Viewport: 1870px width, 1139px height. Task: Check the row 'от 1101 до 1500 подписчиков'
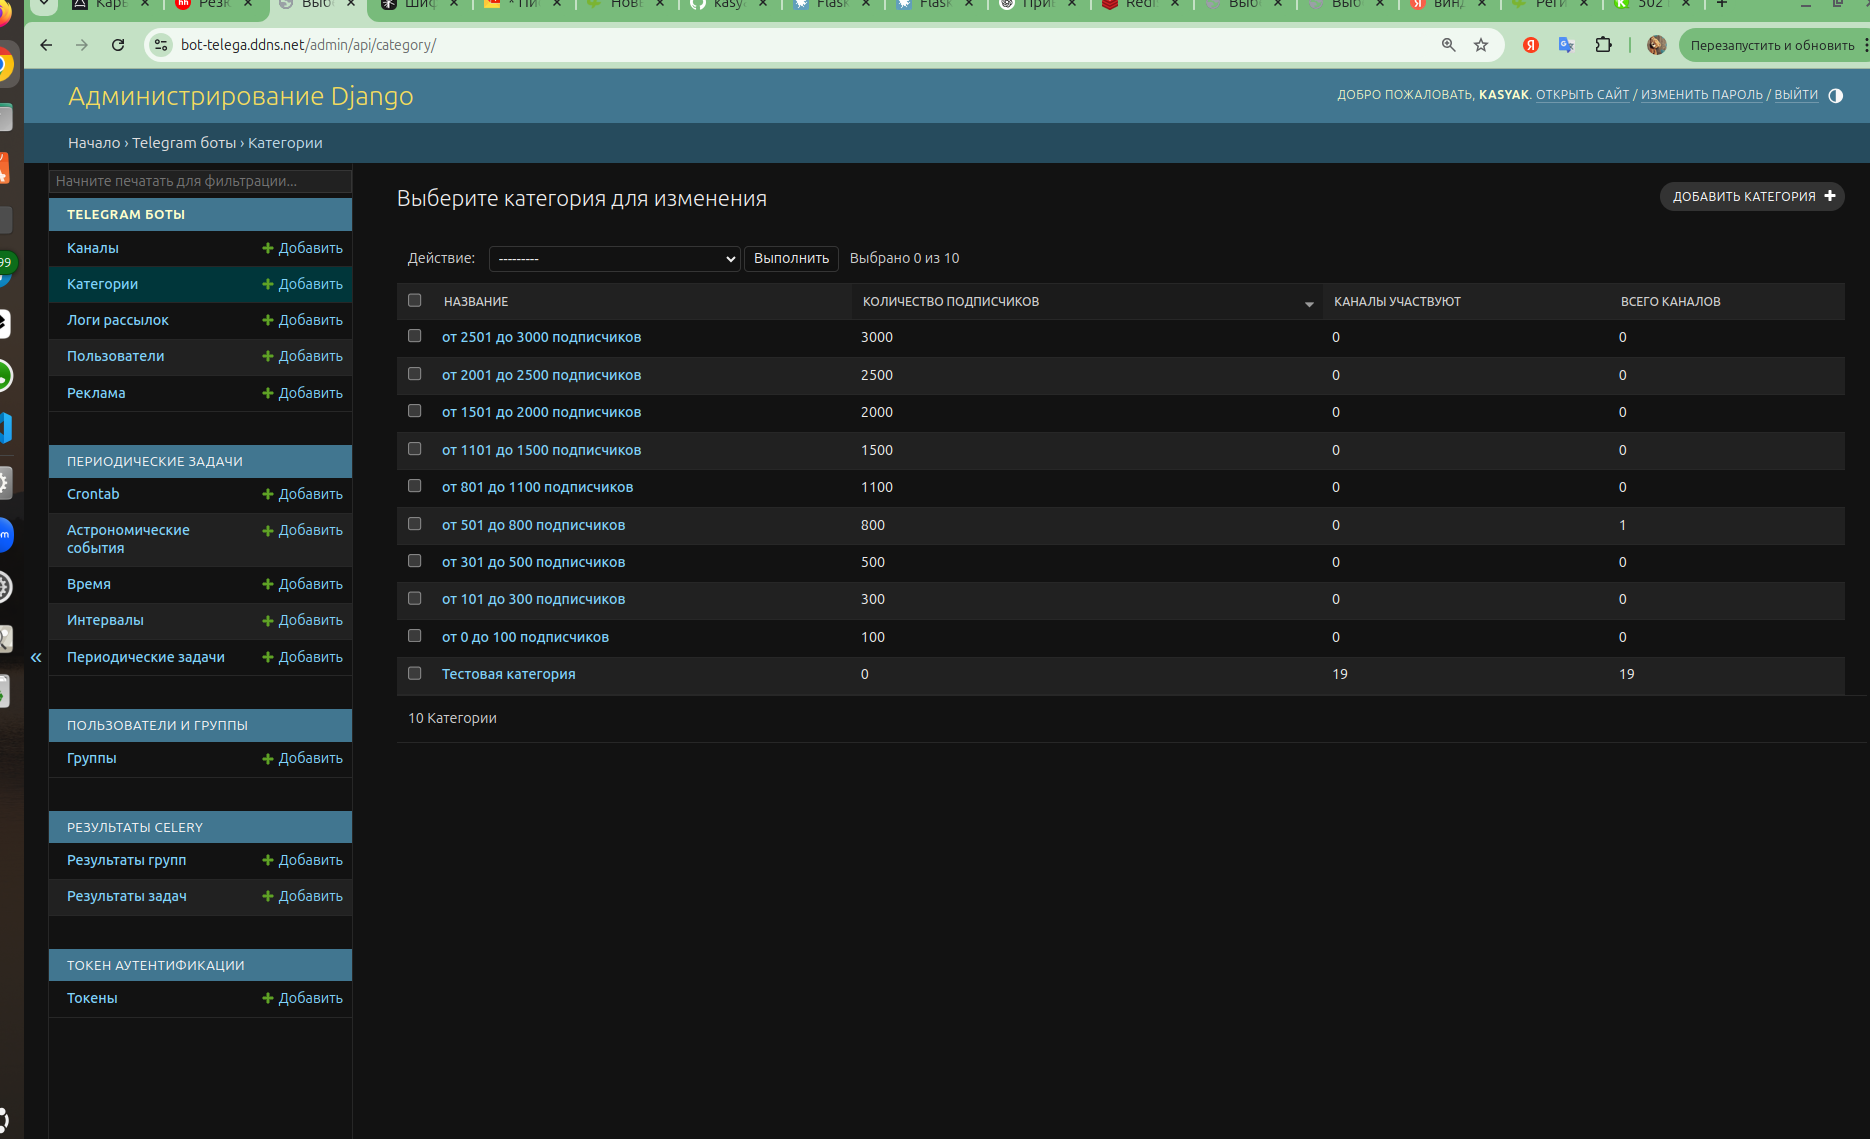415,449
